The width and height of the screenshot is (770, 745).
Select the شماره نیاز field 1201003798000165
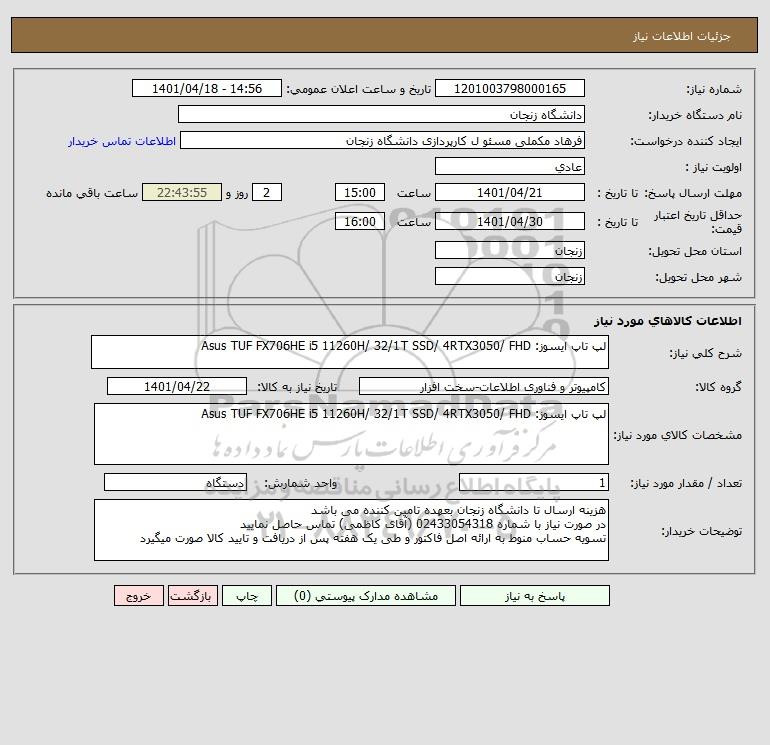(x=510, y=88)
